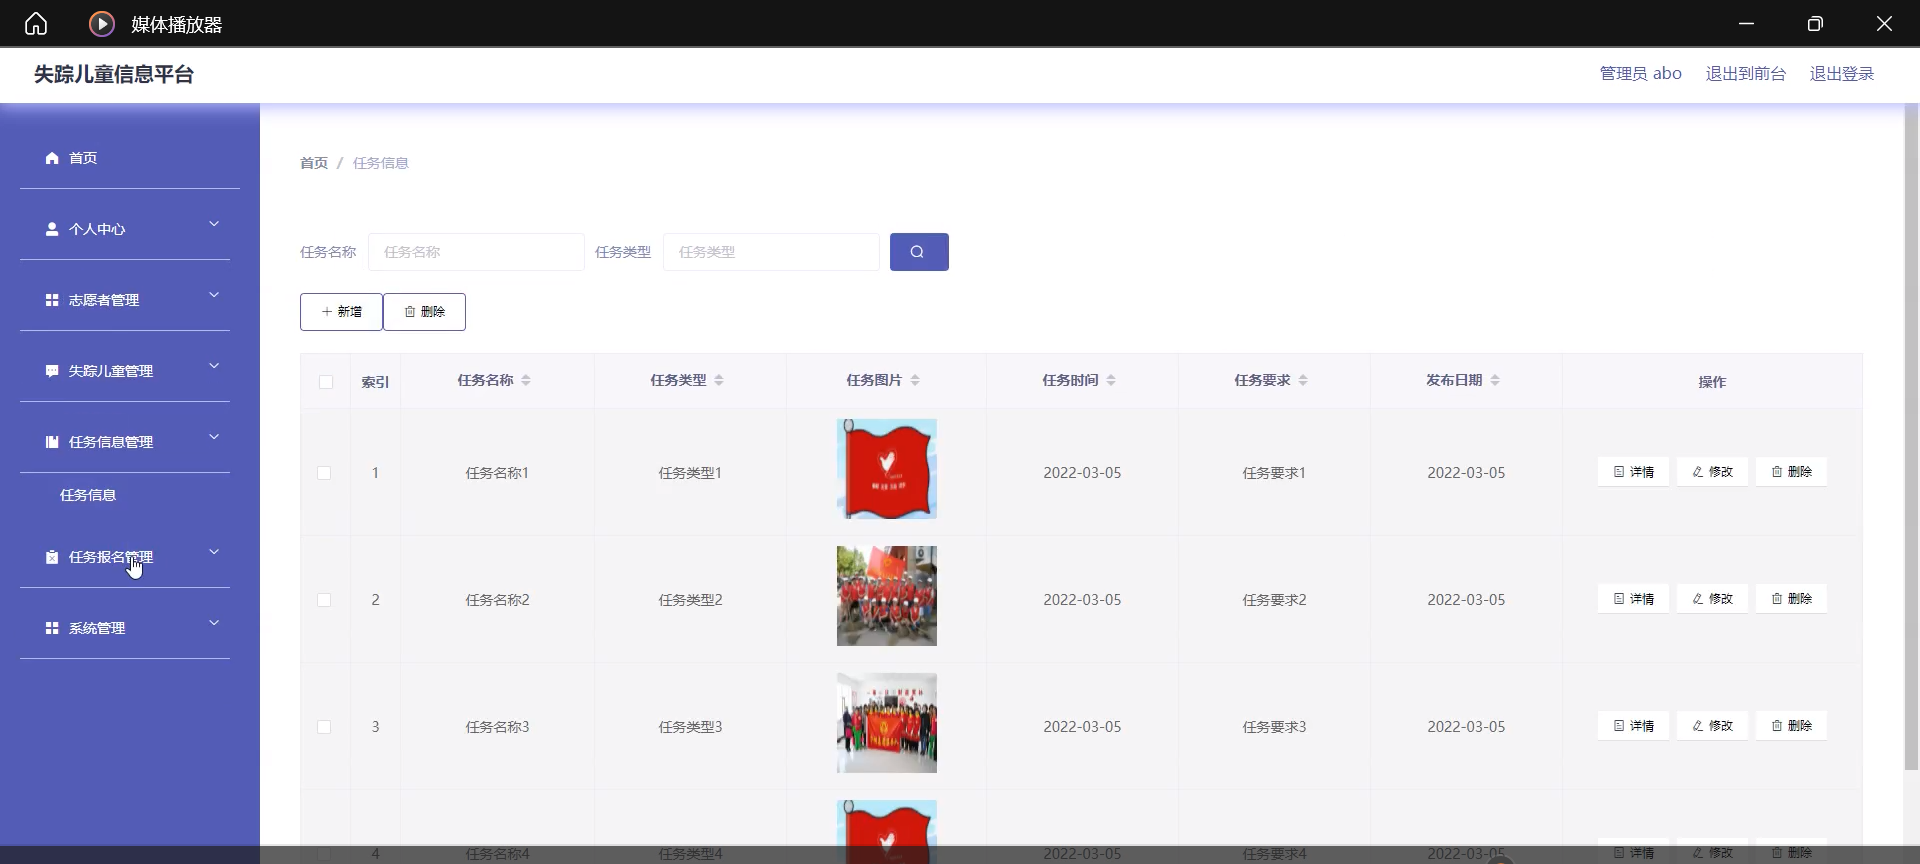The height and width of the screenshot is (864, 1920).
Task: Expand 志愿者管理 menu chevron
Action: (x=214, y=295)
